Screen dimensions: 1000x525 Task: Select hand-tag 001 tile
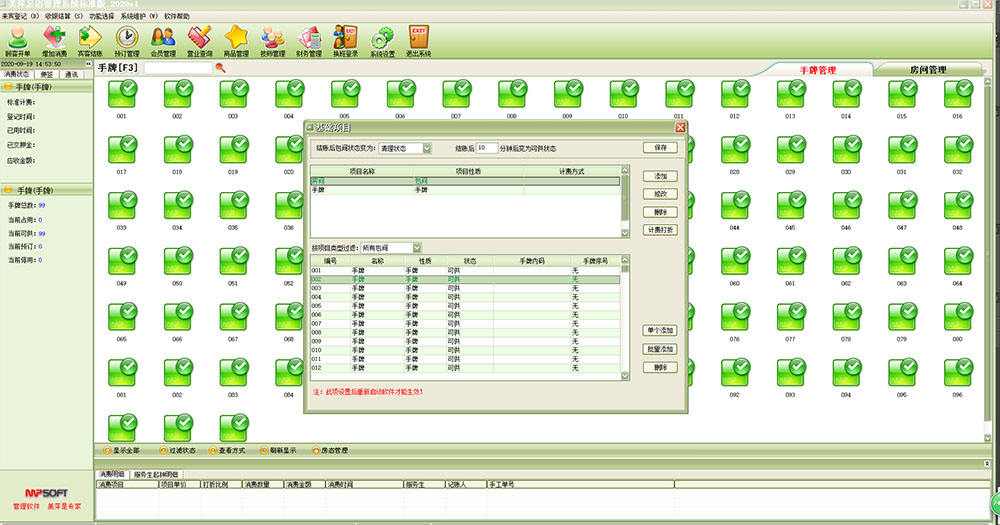121,95
